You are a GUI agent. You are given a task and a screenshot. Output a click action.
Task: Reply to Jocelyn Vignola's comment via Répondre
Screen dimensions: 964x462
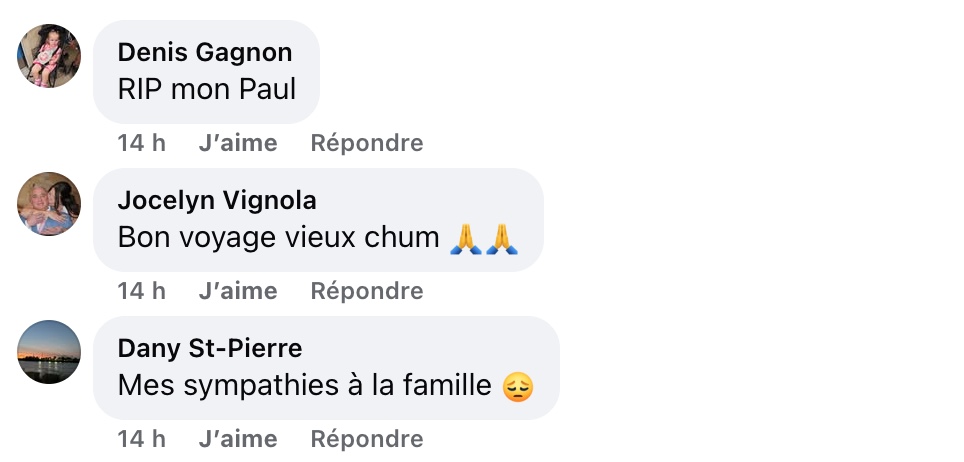pyautogui.click(x=367, y=291)
